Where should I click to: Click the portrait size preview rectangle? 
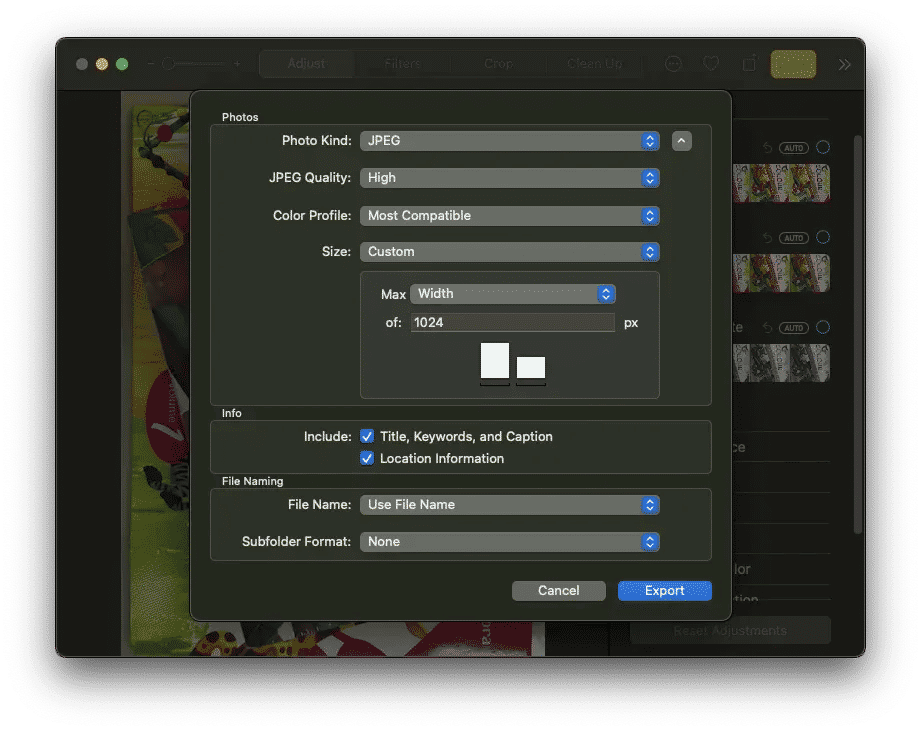coord(495,361)
